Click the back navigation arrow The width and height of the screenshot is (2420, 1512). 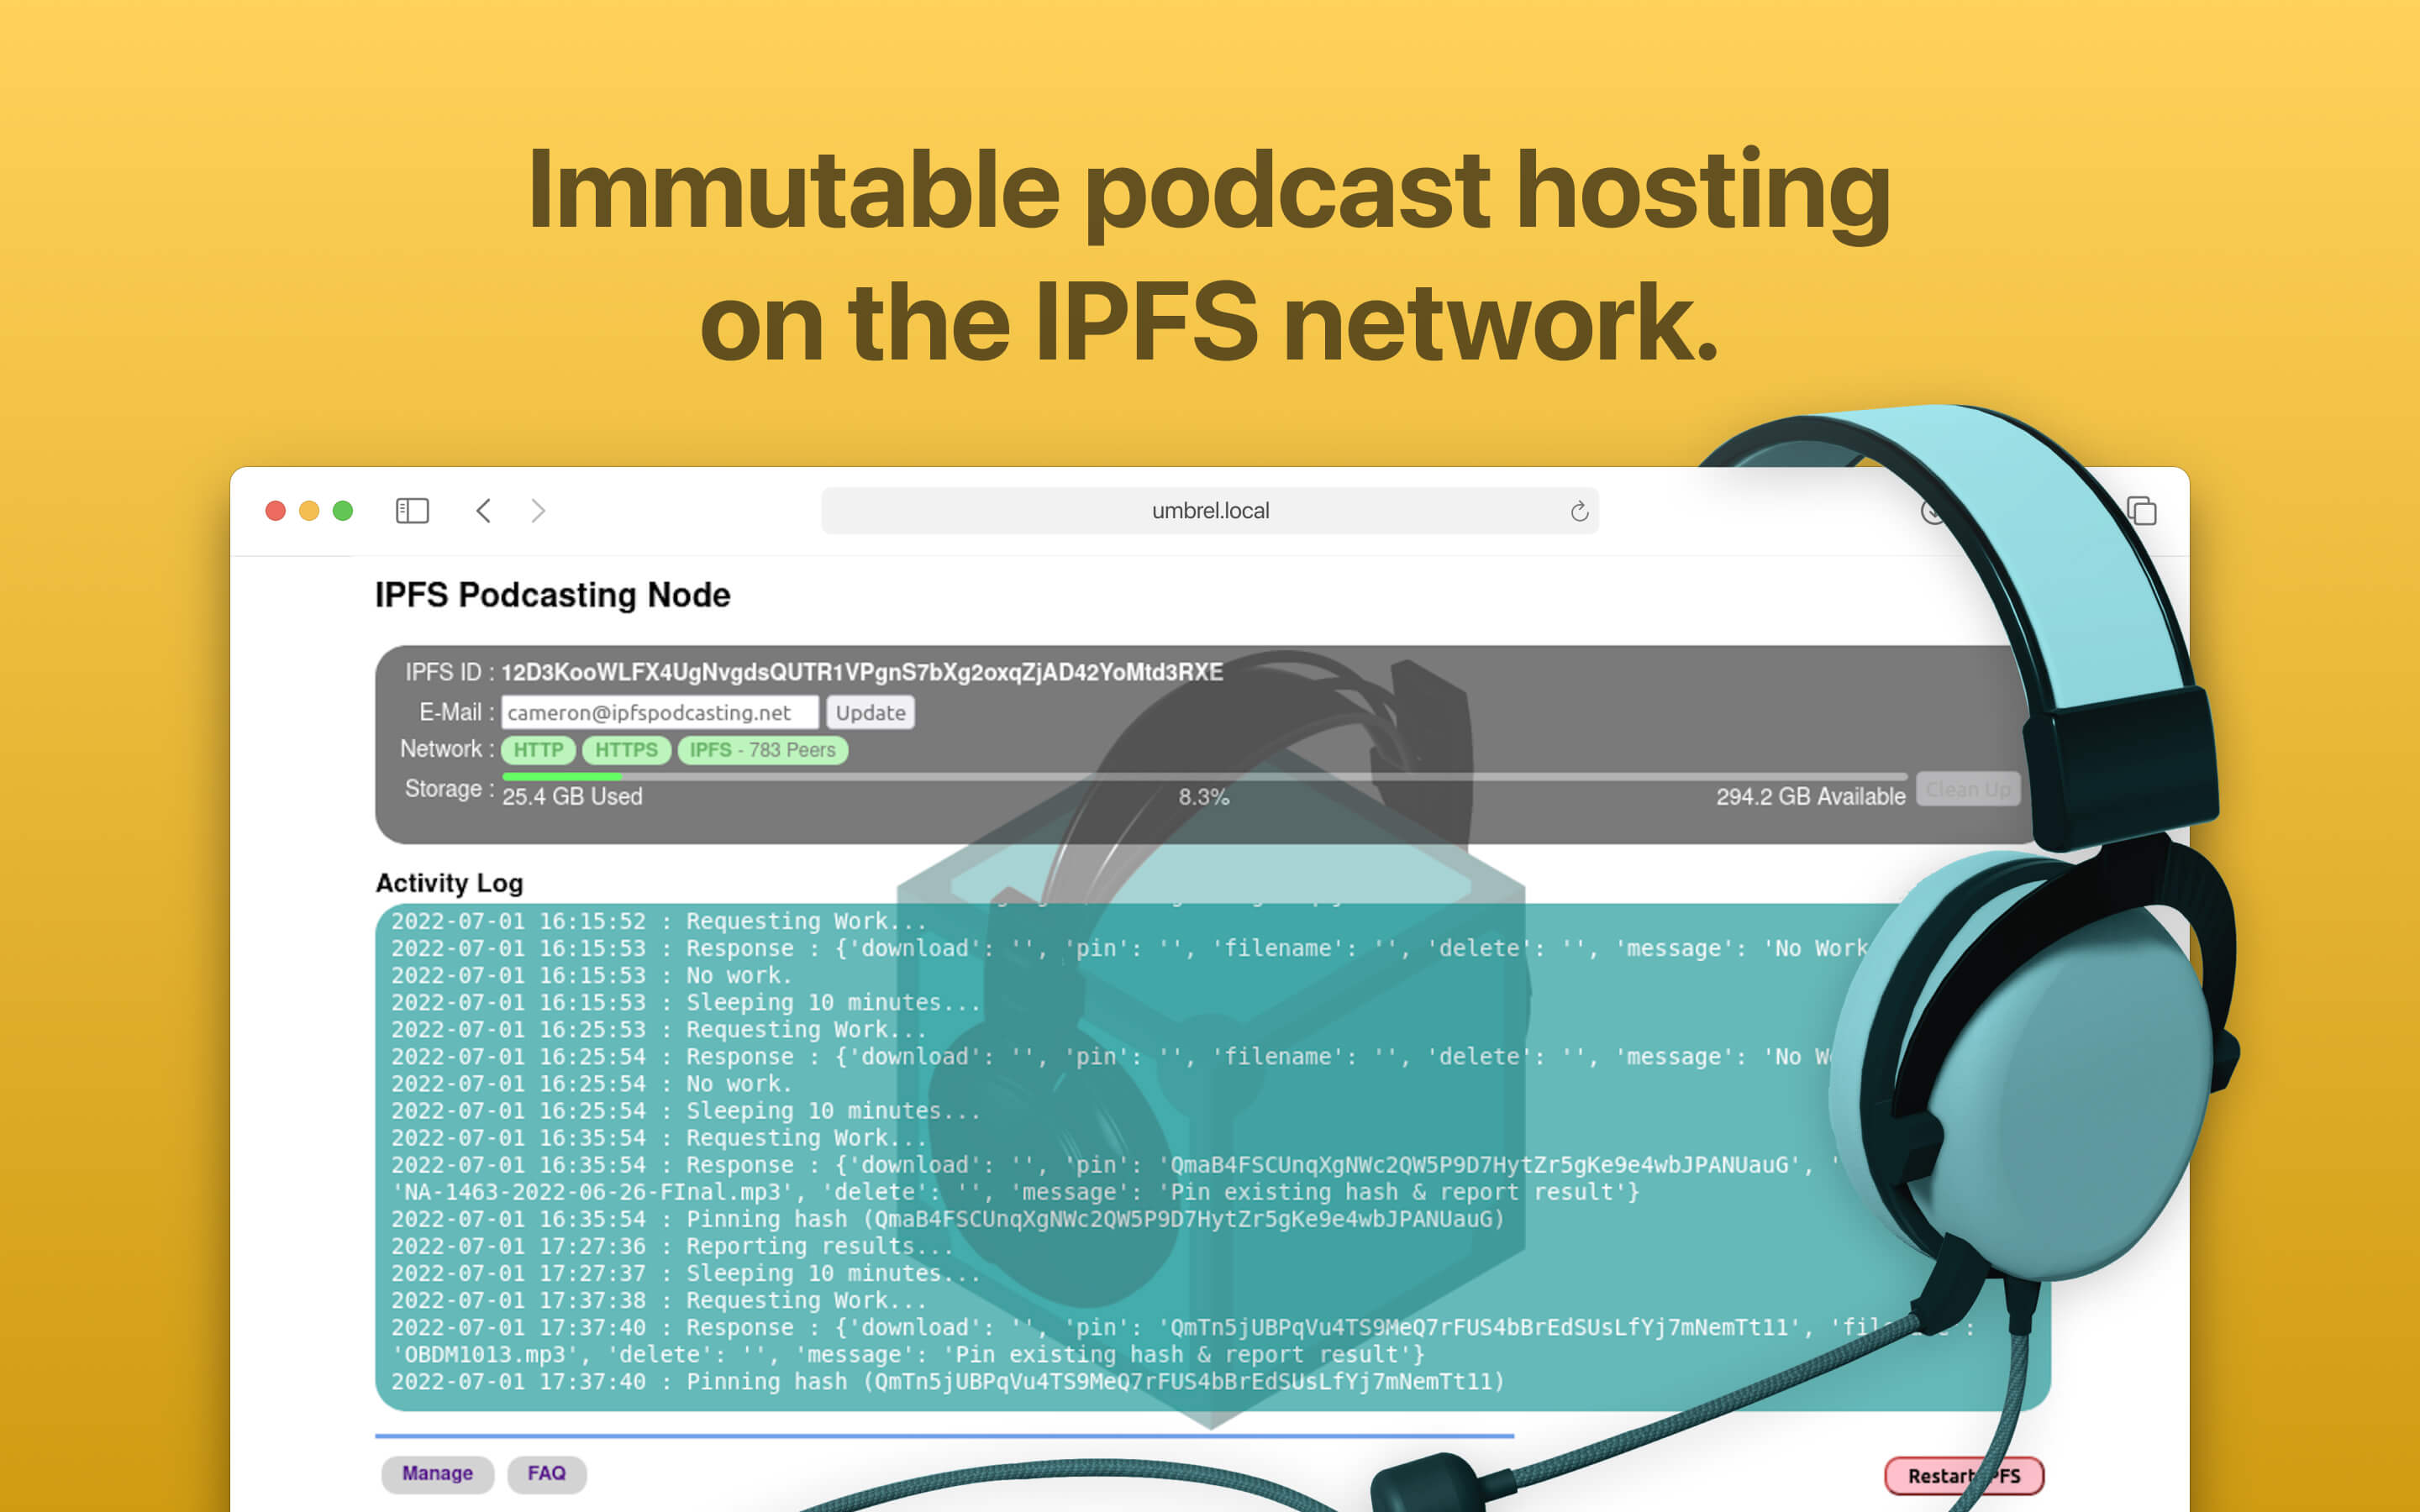(x=483, y=511)
